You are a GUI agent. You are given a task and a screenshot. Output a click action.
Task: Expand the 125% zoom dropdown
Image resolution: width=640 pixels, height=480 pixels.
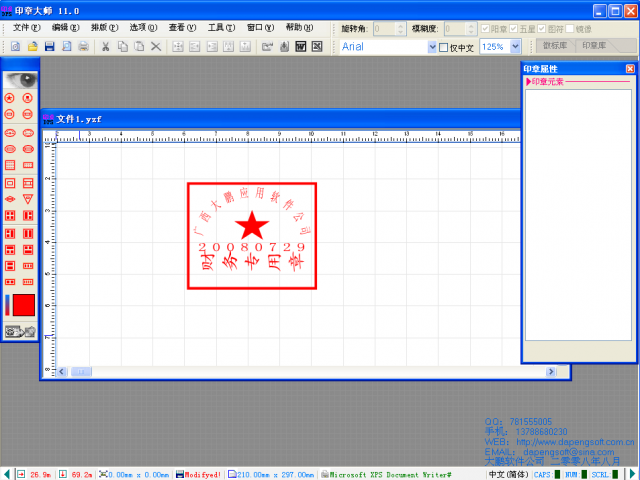tap(525, 47)
